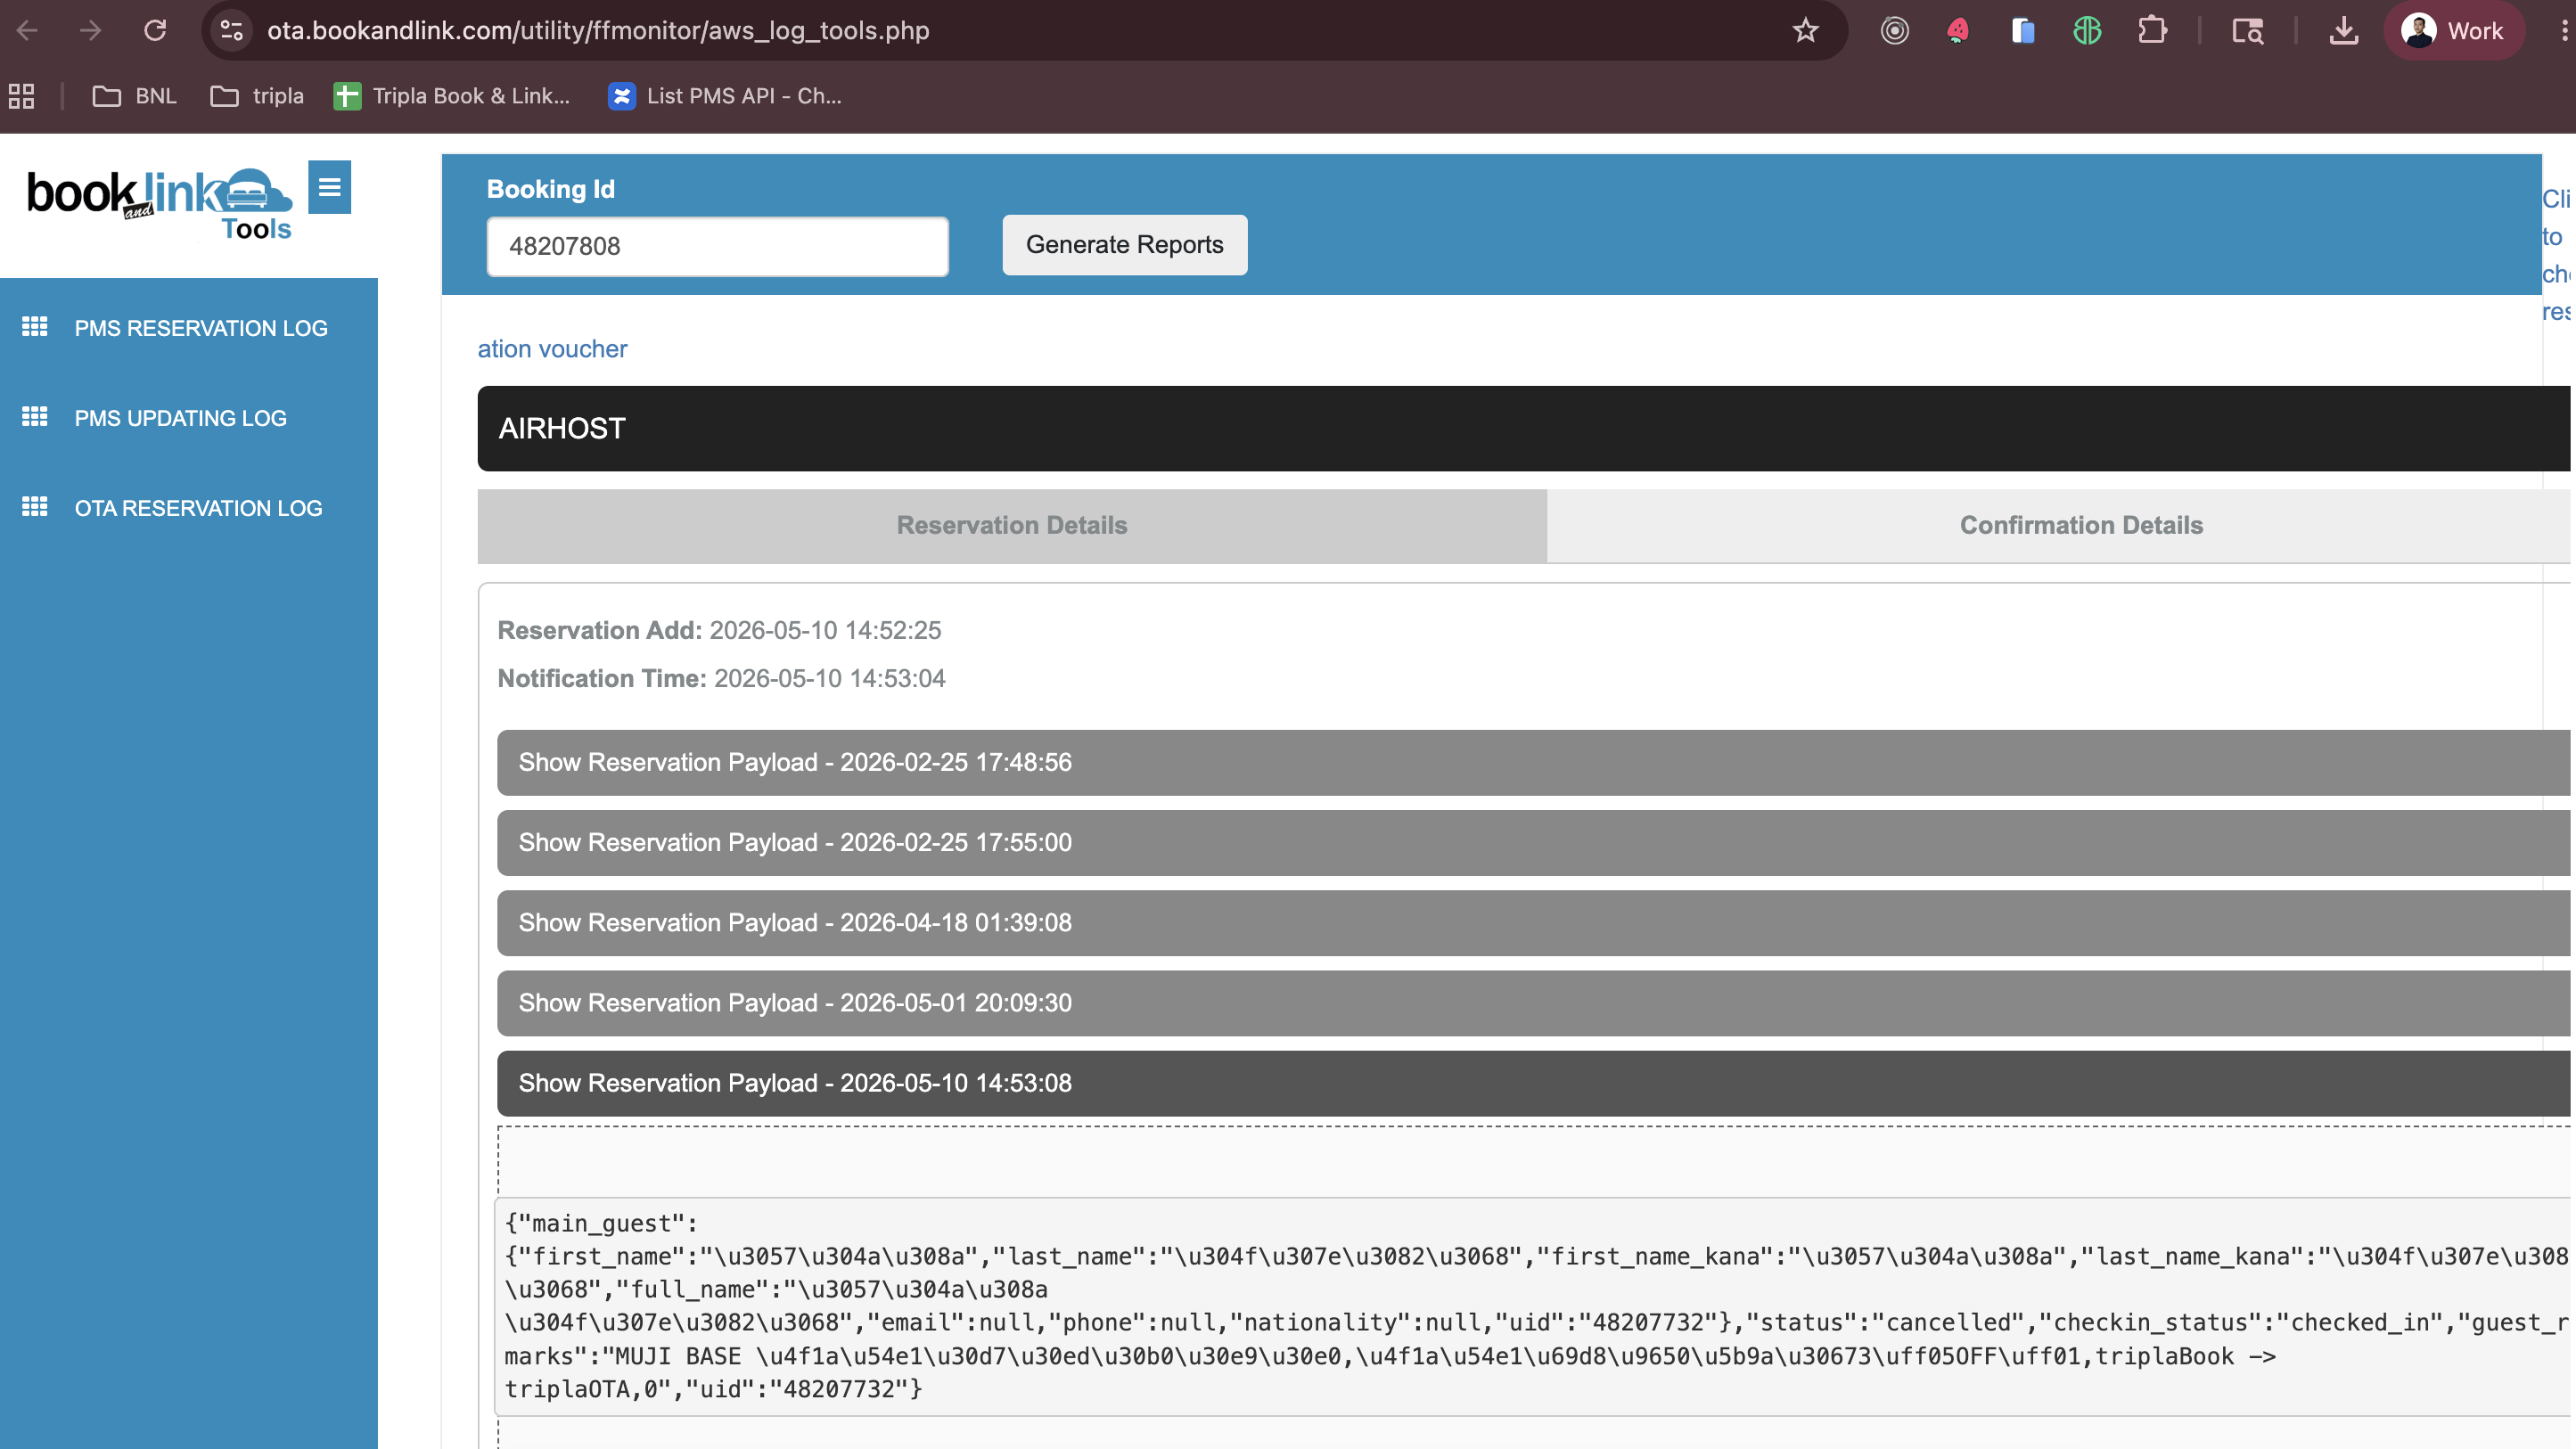Open the apps grid icon in bookmarks bar
The image size is (2576, 1449).
click(x=22, y=96)
